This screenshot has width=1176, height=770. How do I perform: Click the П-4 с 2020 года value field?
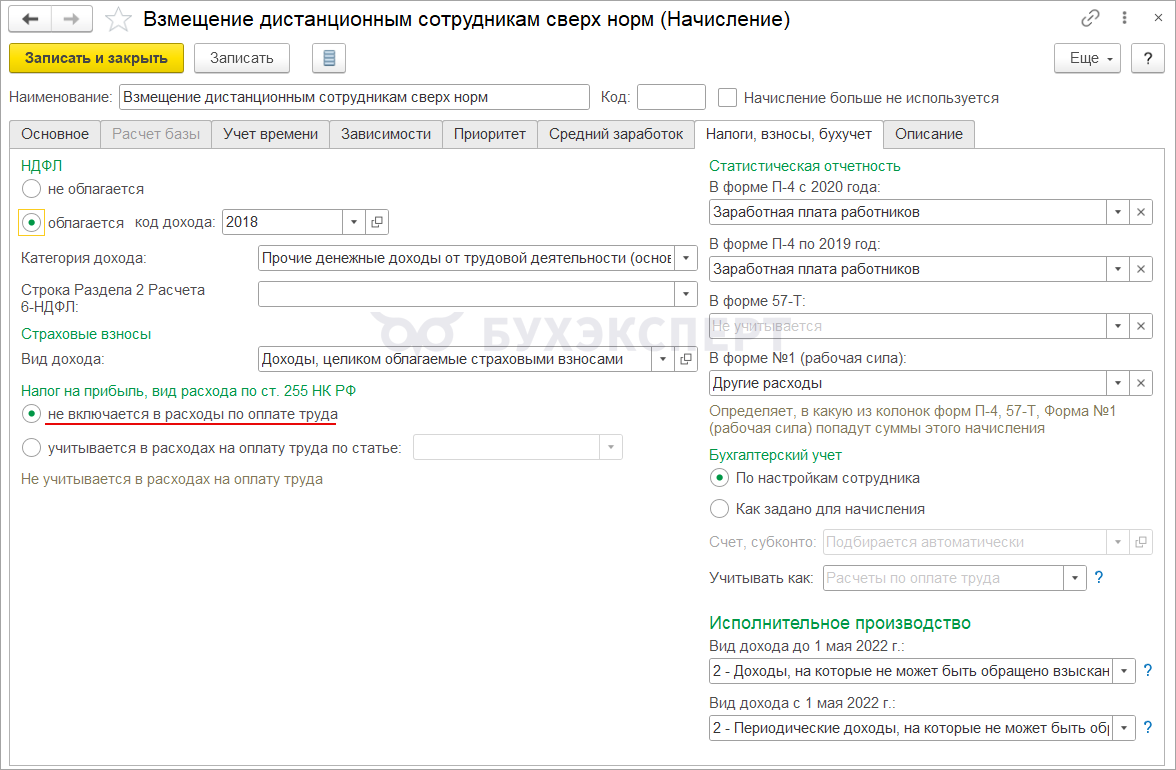tap(908, 212)
